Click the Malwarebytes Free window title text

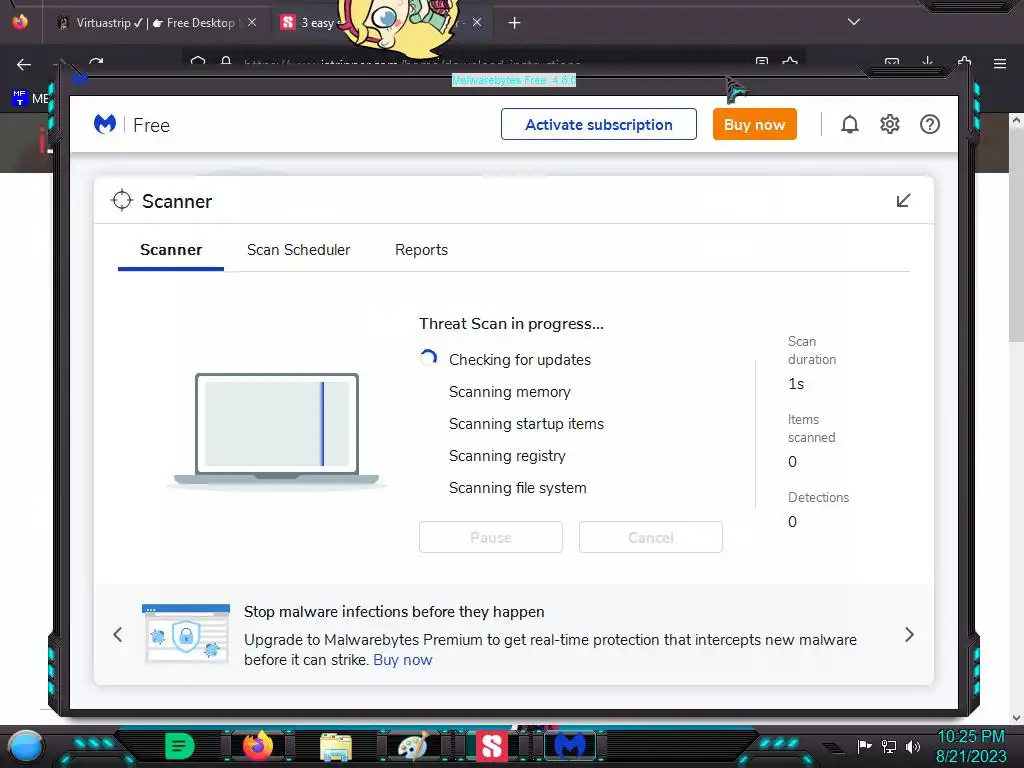click(514, 80)
